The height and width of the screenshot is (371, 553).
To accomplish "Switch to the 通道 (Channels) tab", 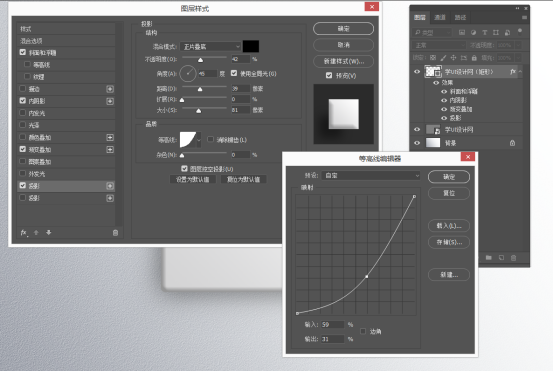I will coord(440,17).
